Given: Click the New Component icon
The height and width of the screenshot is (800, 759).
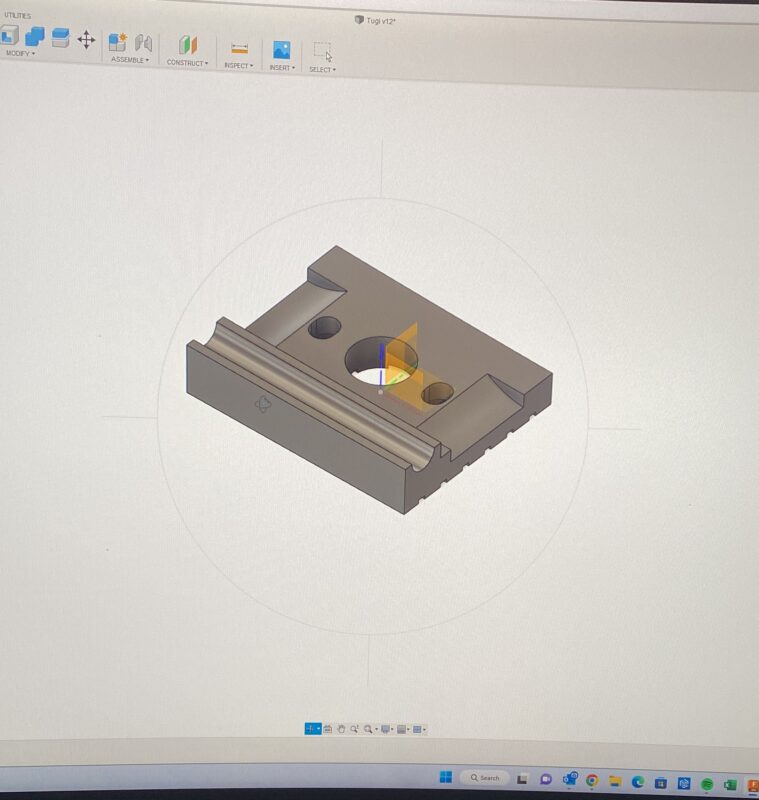Looking at the screenshot, I should (x=117, y=42).
